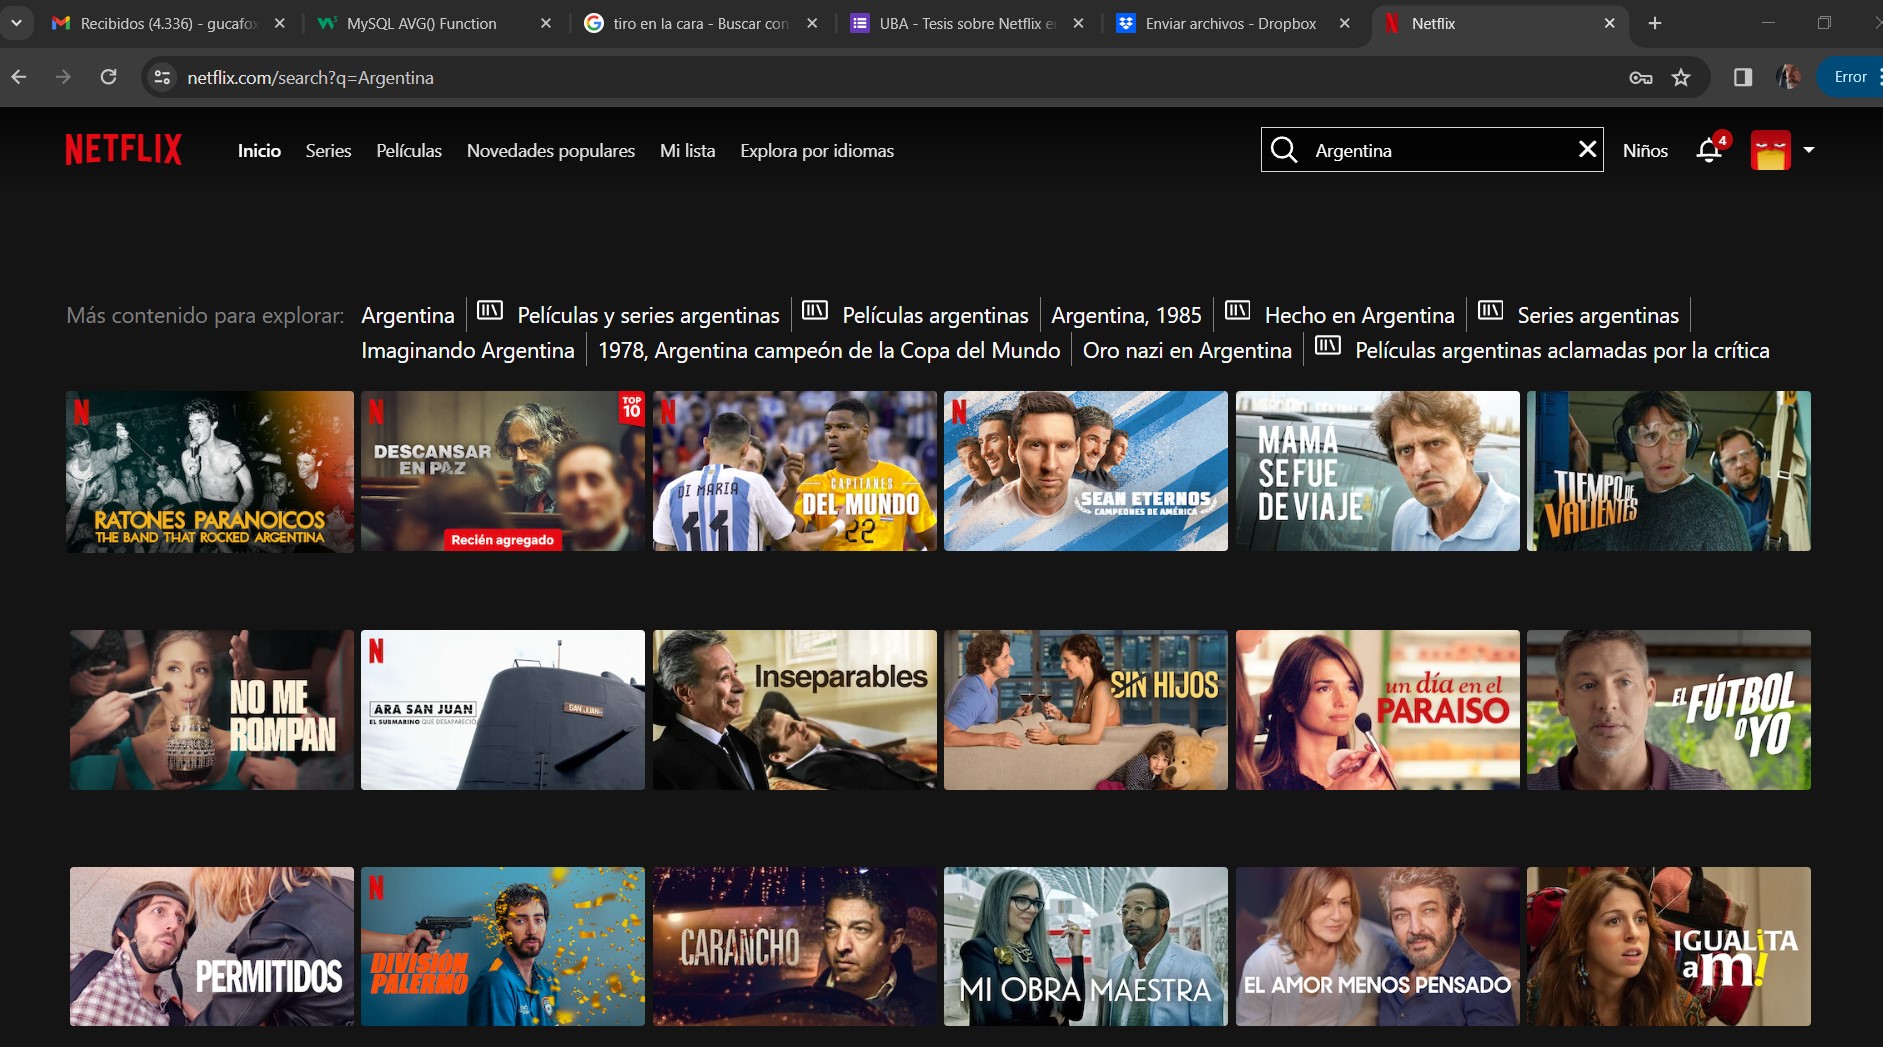Screen dimensions: 1883x1047
Task: Open the profile avatar
Action: click(x=1770, y=150)
